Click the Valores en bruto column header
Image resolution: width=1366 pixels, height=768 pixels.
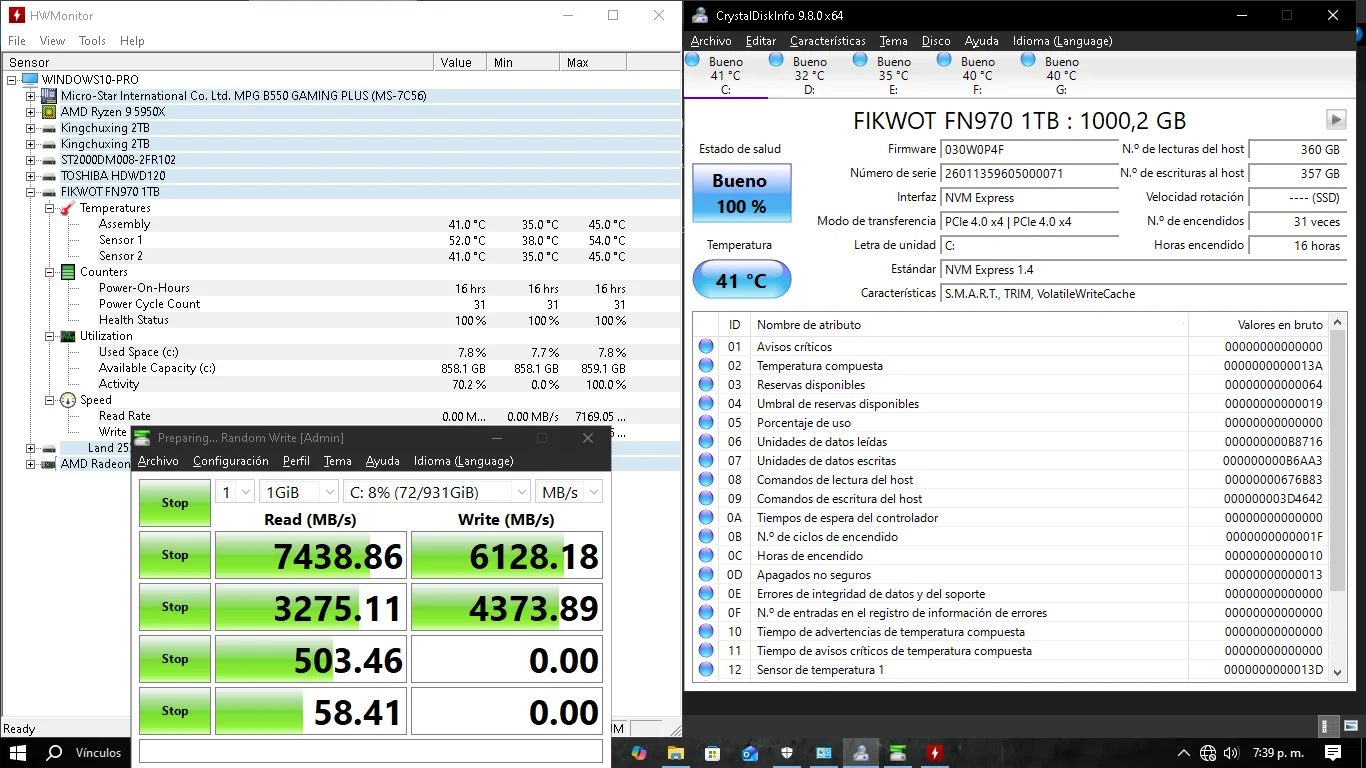1259,325
